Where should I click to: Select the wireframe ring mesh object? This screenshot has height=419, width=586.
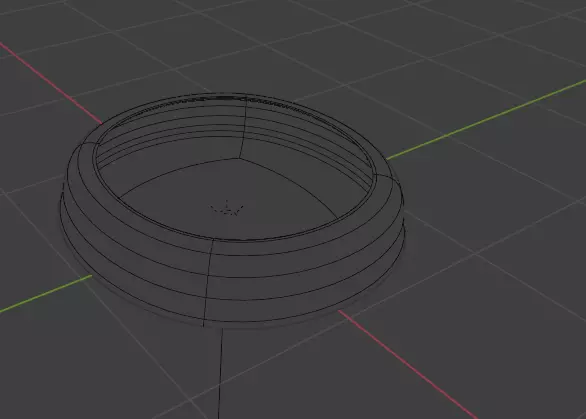tap(232, 210)
